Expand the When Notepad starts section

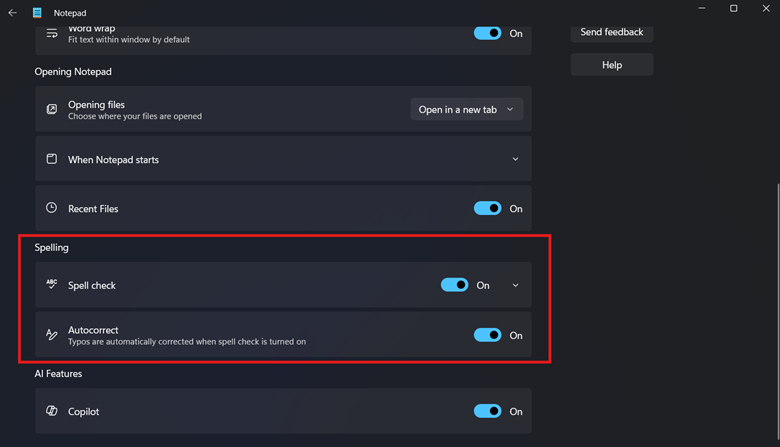(x=515, y=159)
